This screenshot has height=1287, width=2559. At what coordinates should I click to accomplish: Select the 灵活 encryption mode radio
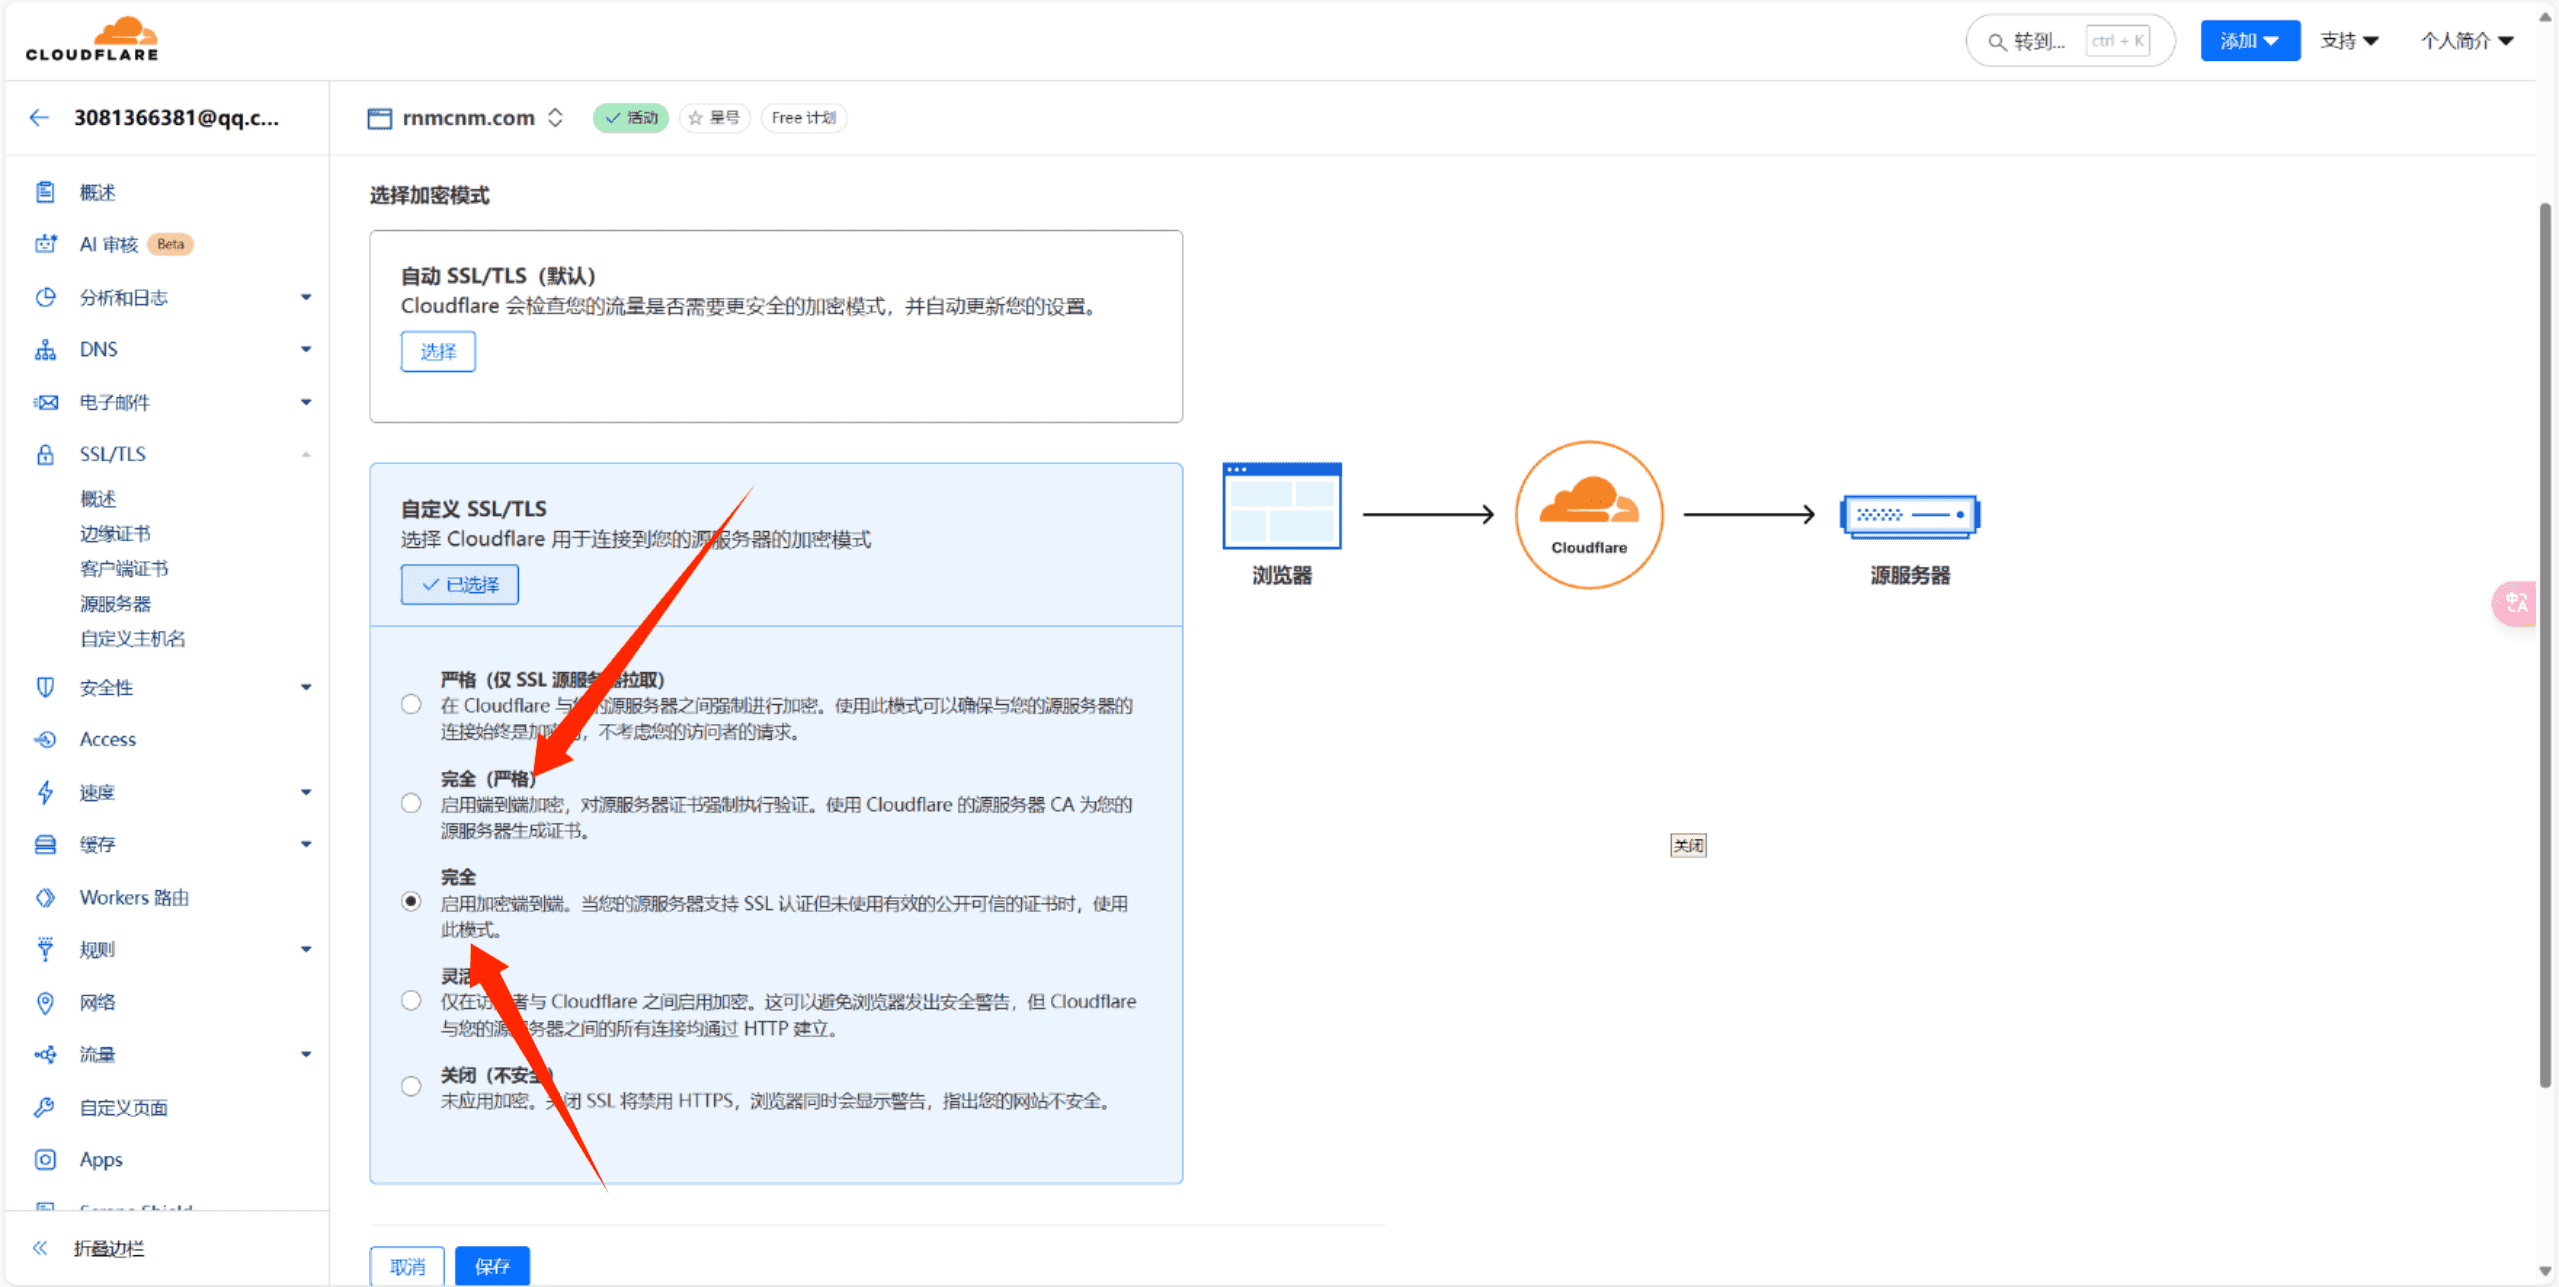click(x=411, y=999)
